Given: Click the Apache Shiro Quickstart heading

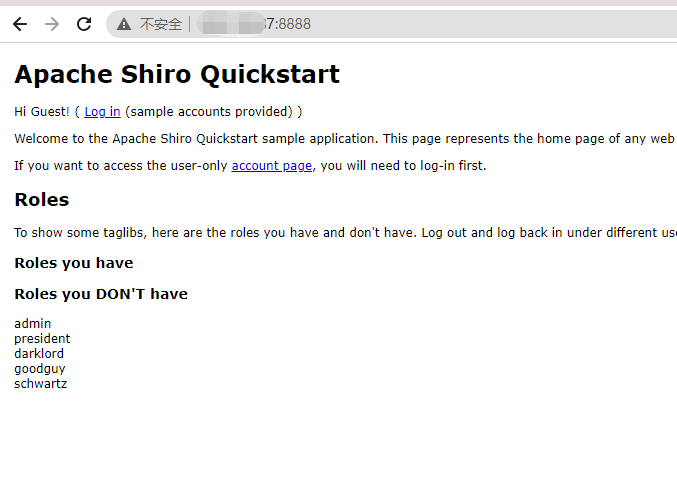Looking at the screenshot, I should (x=177, y=74).
